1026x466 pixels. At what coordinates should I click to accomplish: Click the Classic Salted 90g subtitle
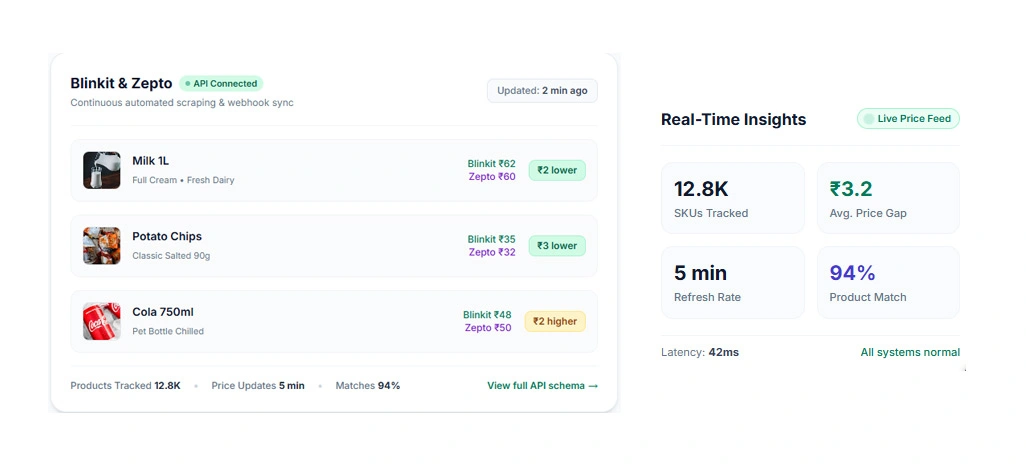click(171, 256)
